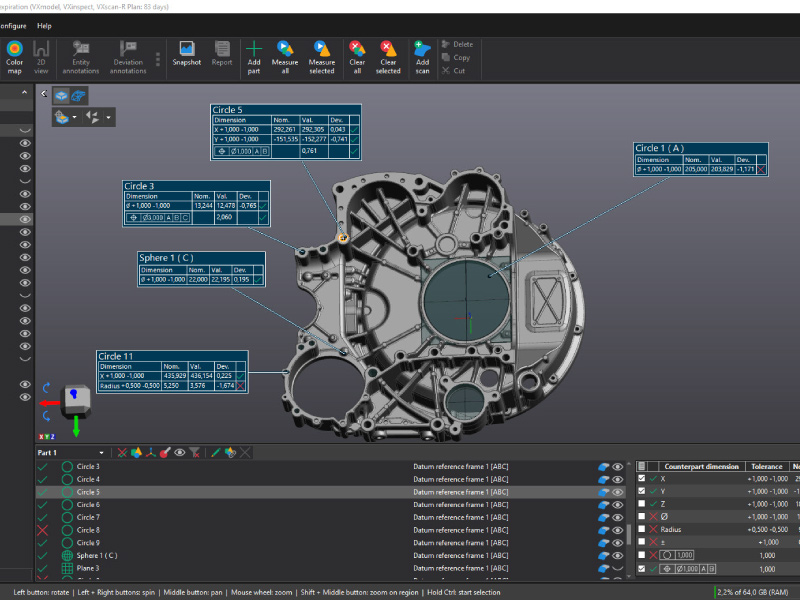Click the Copy button
800x600 pixels.
tap(456, 57)
